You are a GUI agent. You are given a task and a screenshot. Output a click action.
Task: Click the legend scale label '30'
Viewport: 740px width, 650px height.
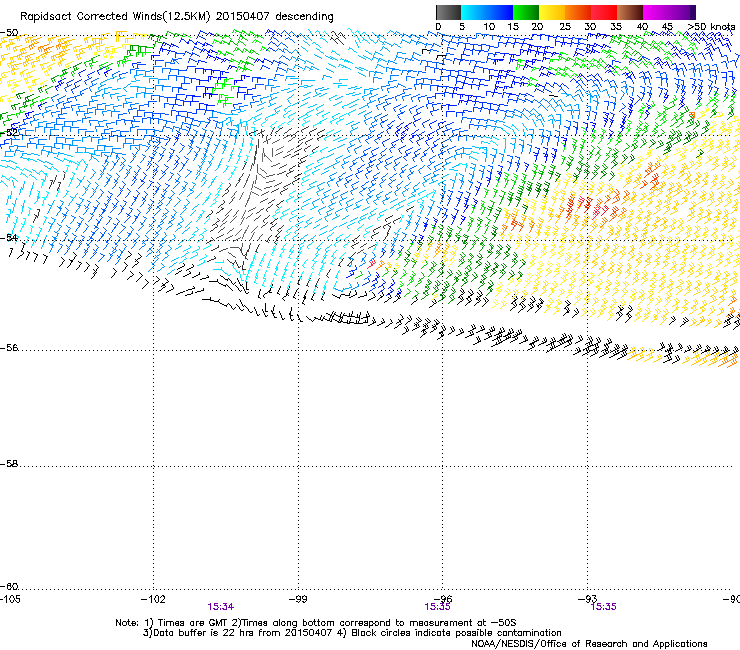tap(590, 27)
